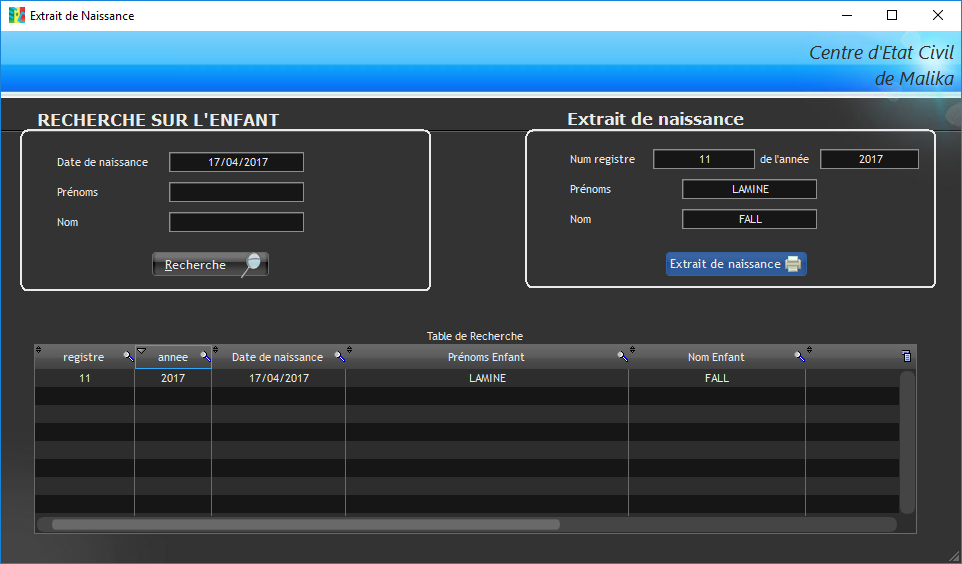
Task: Click the Prénoms Enfant column header
Action: point(486,357)
